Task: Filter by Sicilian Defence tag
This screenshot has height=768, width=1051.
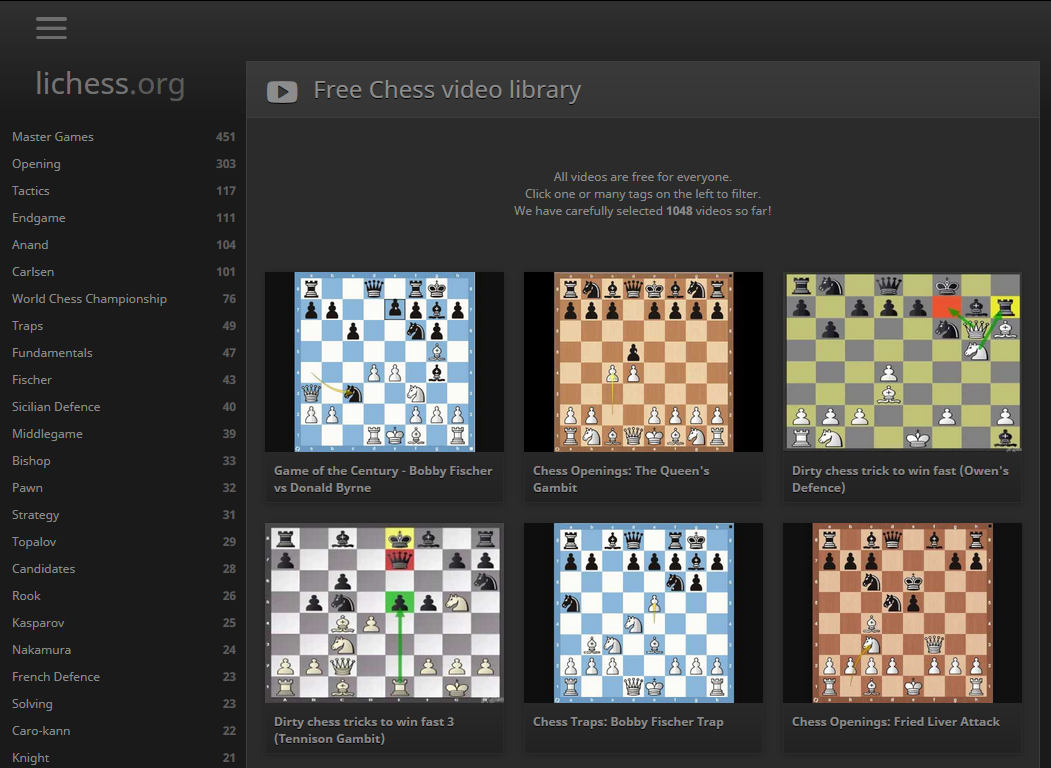Action: (x=123, y=406)
